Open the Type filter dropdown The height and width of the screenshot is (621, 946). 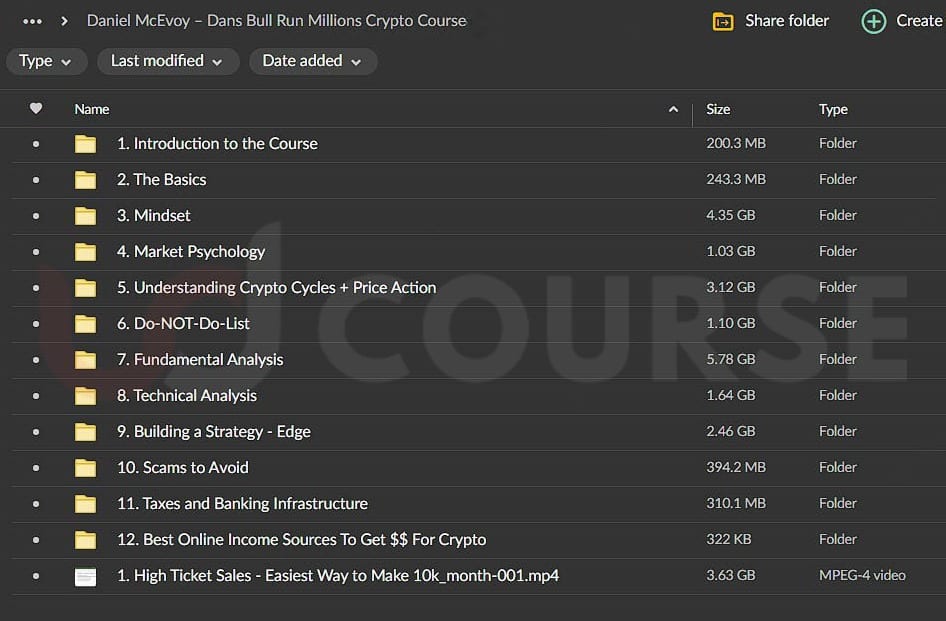(x=45, y=61)
